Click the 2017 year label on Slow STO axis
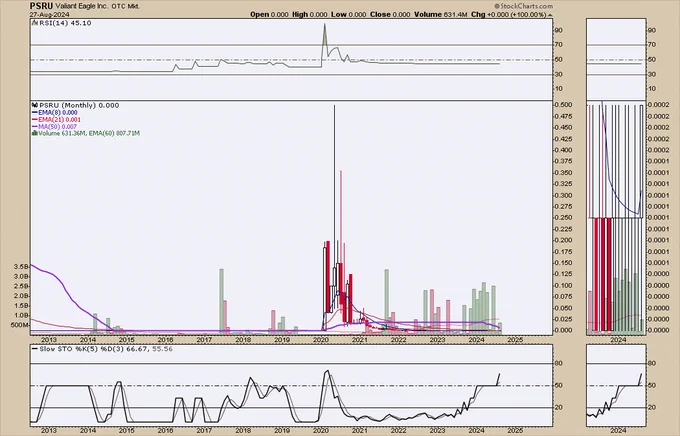 point(204,431)
